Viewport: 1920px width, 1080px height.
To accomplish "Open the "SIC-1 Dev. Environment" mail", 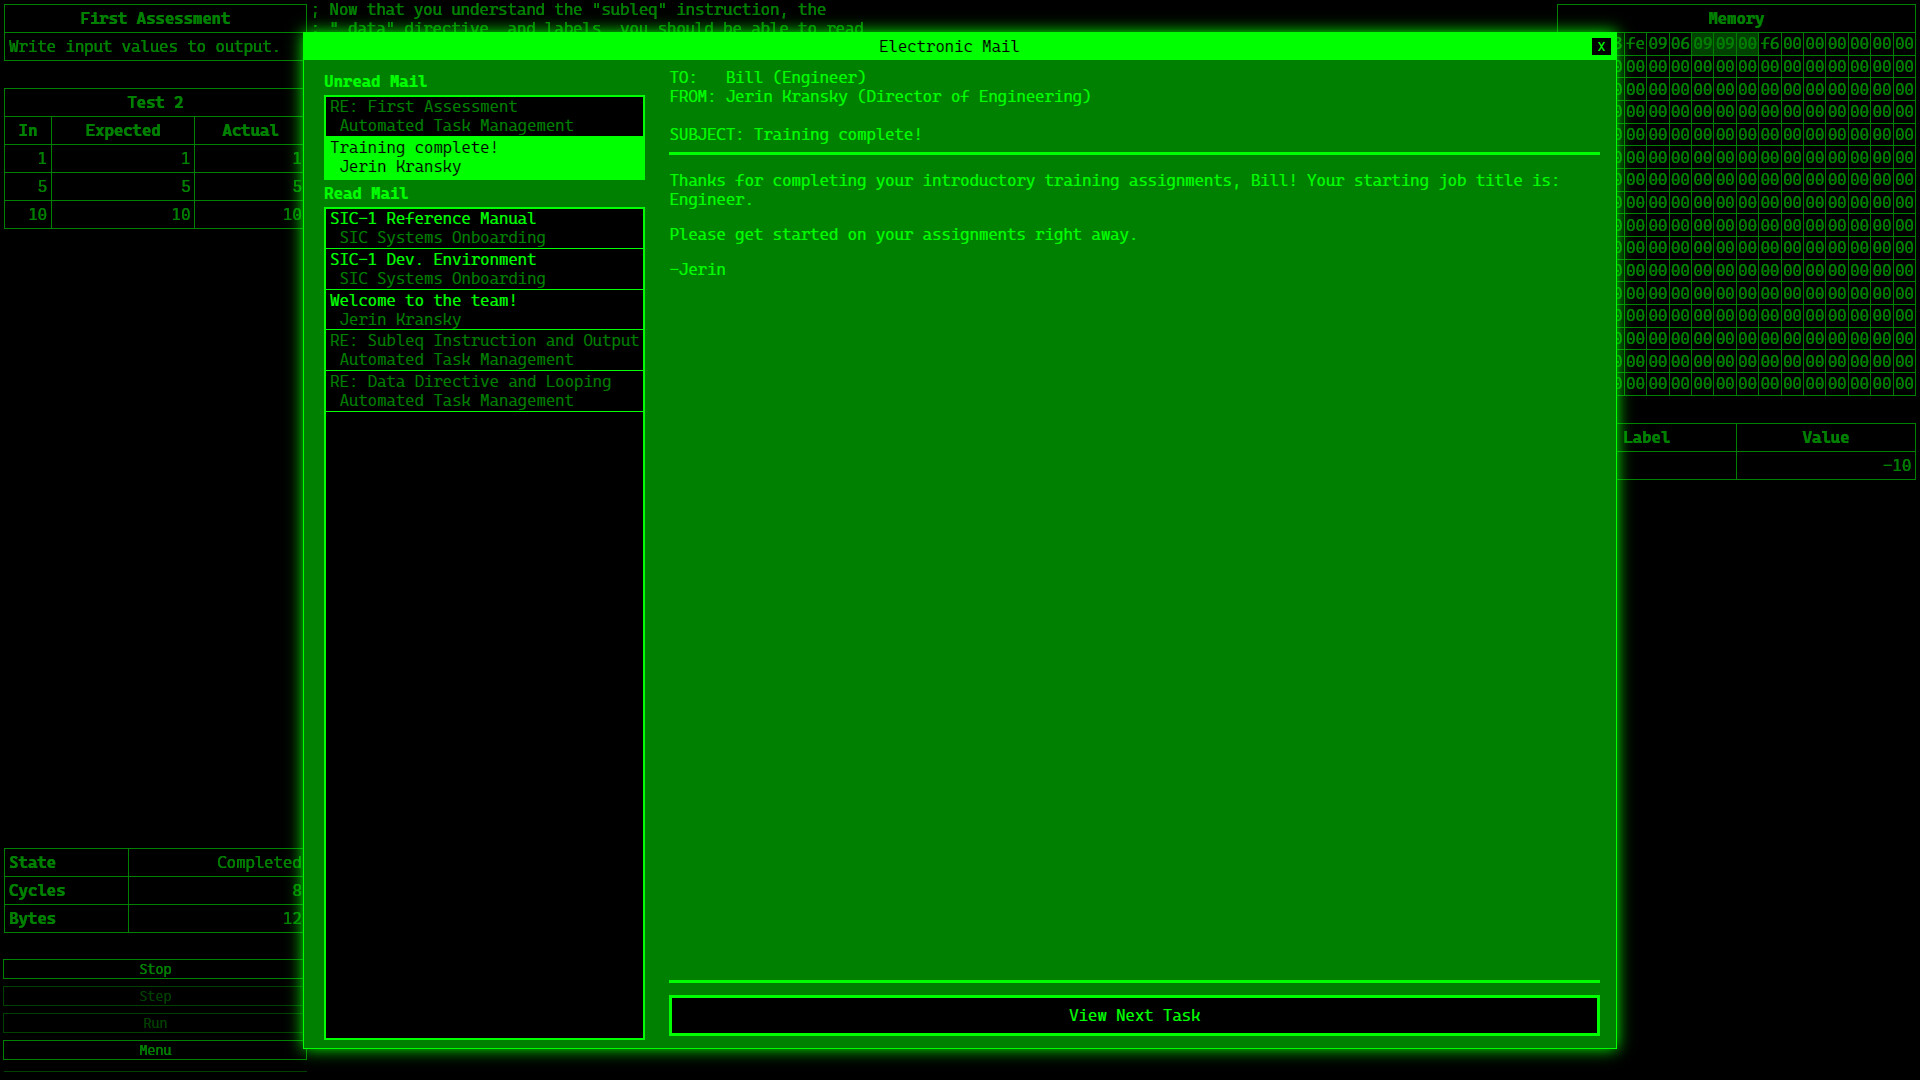I will 484,269.
